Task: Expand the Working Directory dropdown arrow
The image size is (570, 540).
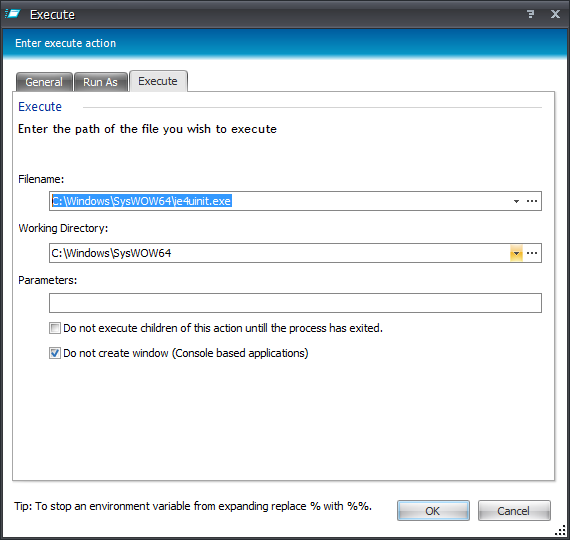Action: pos(516,253)
